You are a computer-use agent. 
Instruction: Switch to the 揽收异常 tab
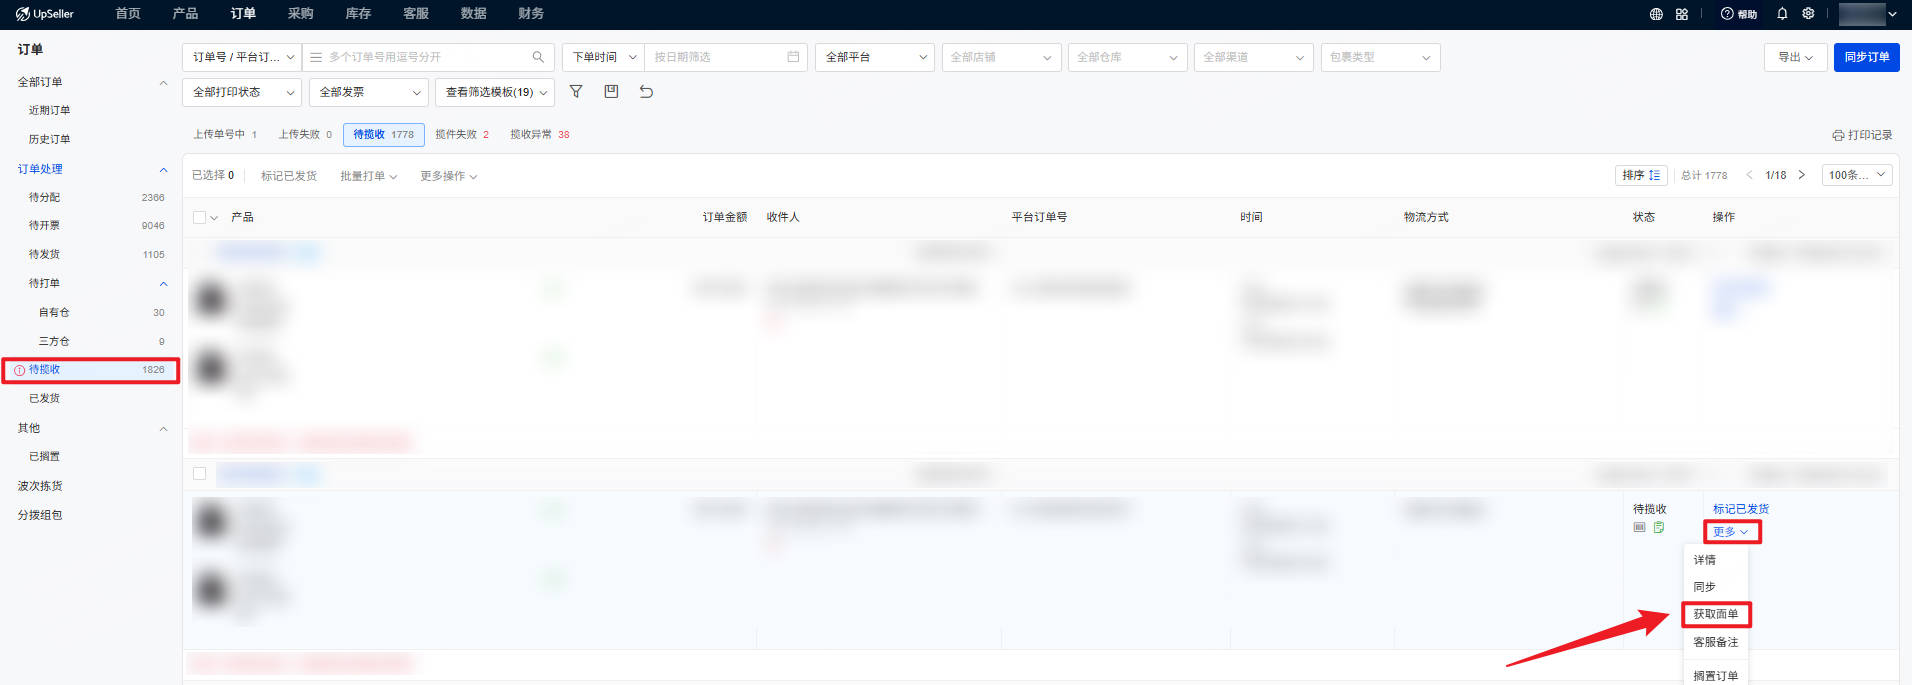click(540, 134)
